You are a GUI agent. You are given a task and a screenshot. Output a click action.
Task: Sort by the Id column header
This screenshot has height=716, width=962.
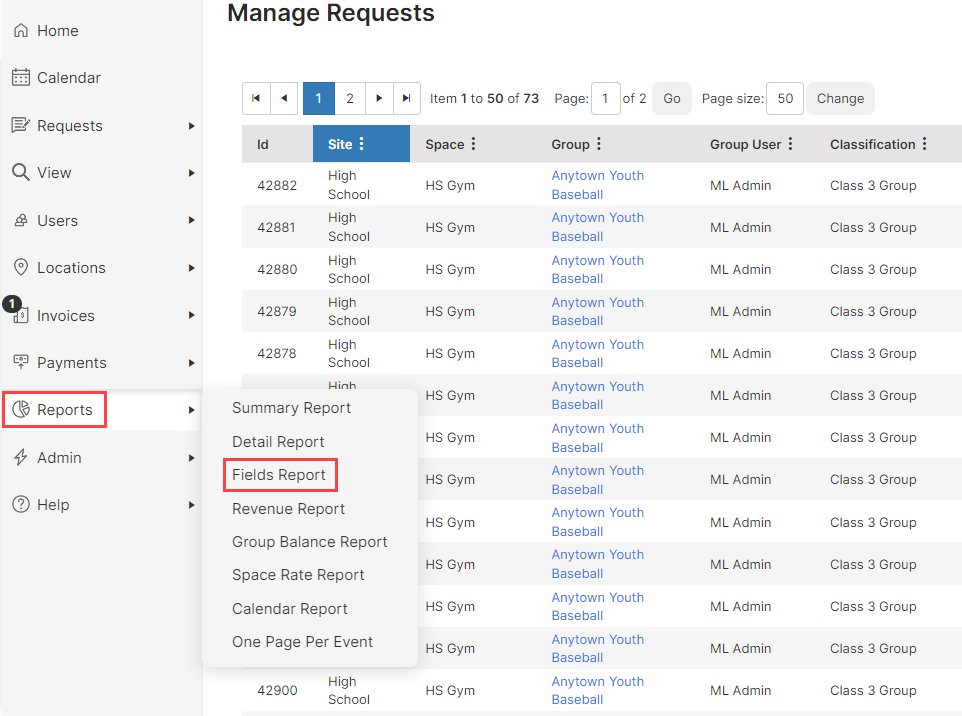point(263,144)
